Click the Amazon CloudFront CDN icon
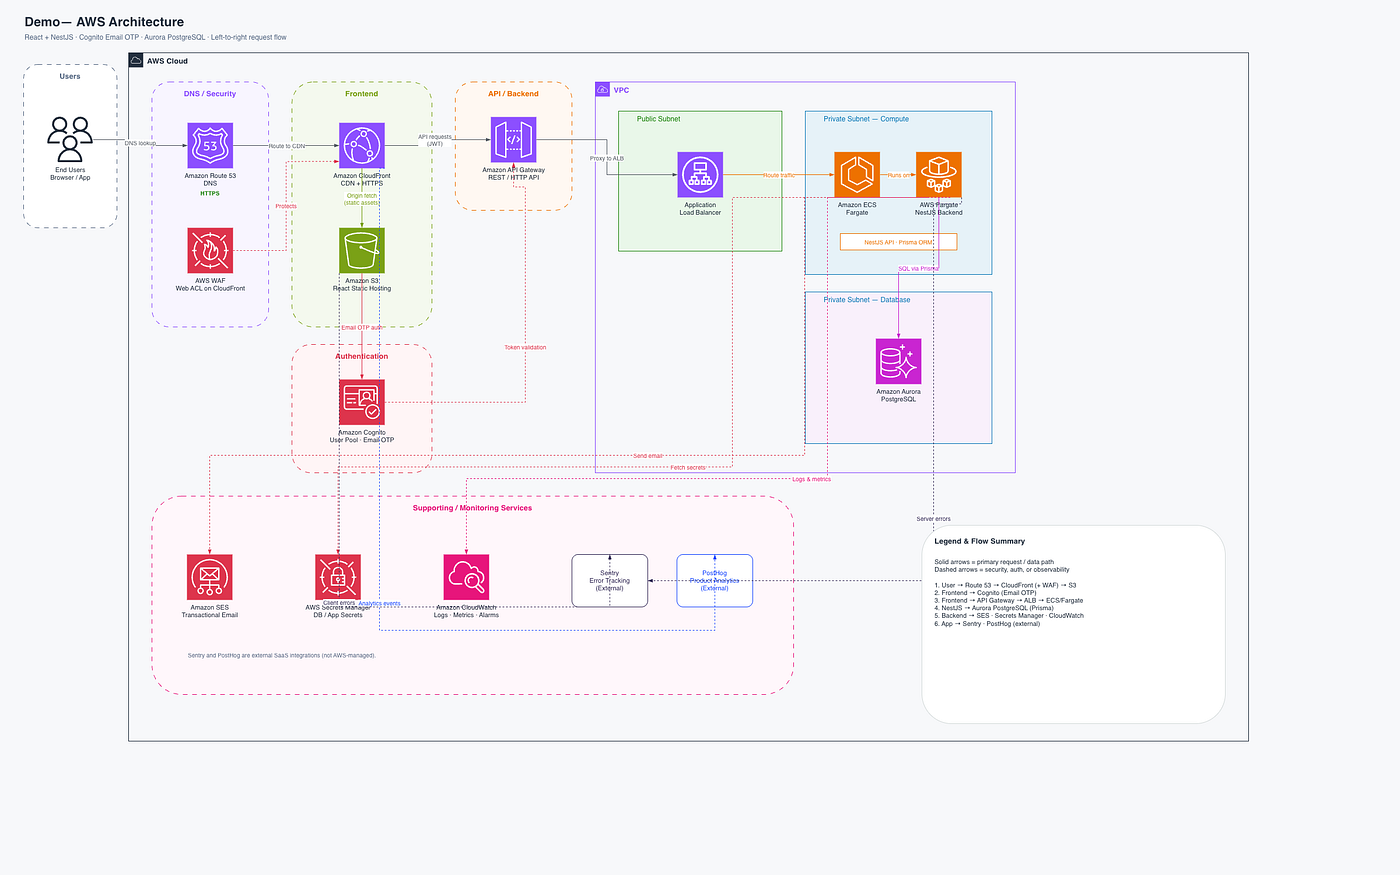The image size is (1400, 875). pos(362,146)
